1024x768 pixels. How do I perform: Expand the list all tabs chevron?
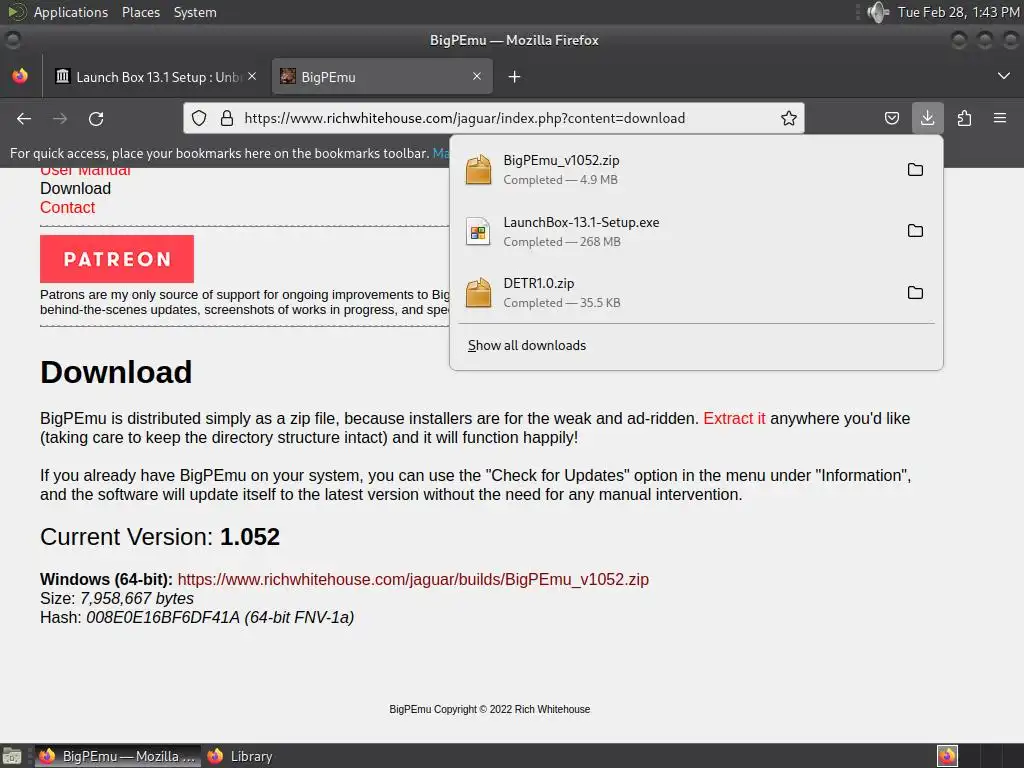[1004, 76]
